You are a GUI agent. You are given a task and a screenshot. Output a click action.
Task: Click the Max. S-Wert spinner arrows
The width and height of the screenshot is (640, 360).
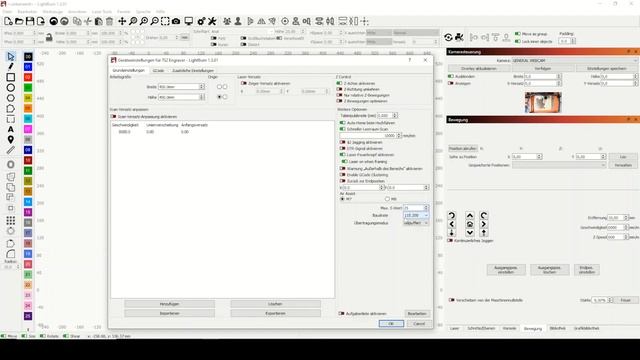coord(426,208)
